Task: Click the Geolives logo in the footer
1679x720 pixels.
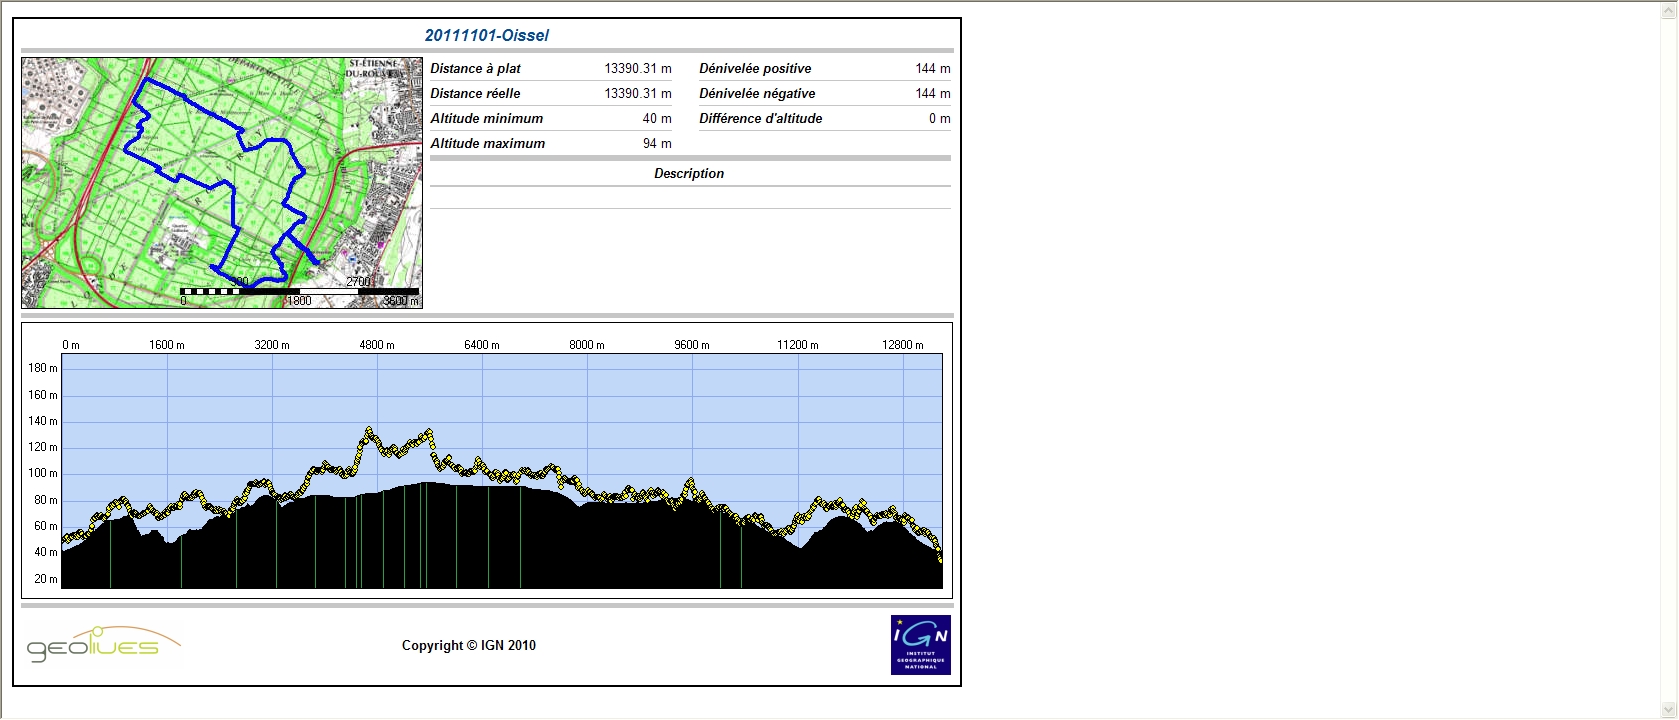Action: coord(103,645)
